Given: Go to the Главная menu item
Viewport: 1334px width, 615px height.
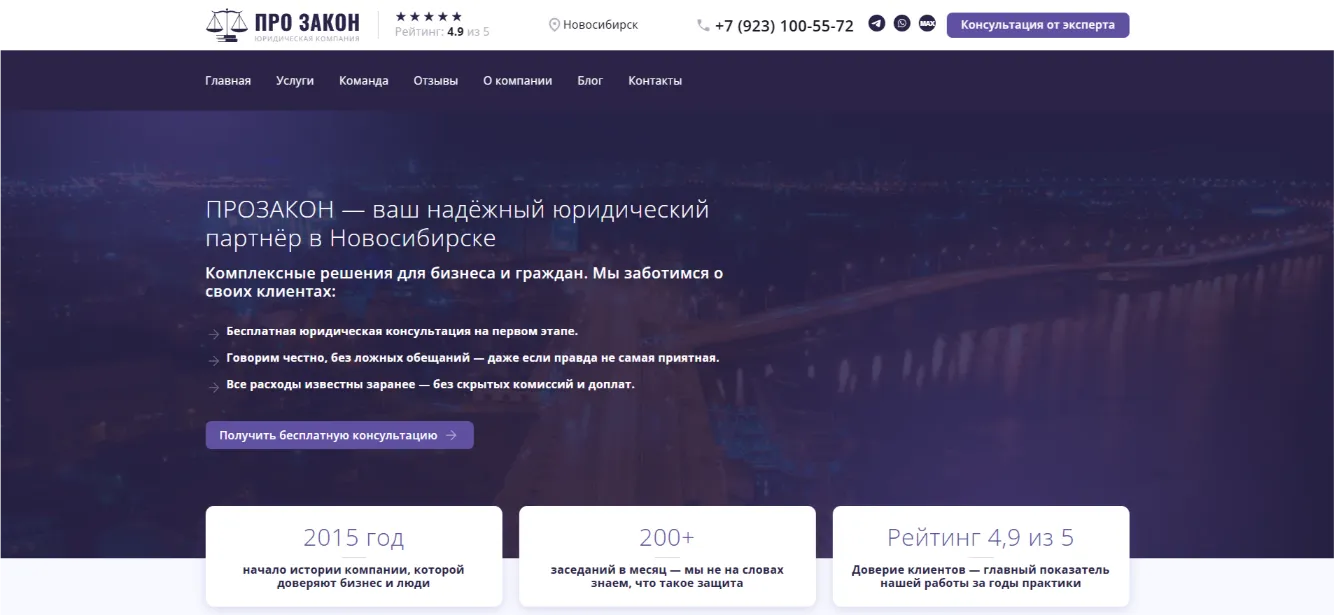Looking at the screenshot, I should 228,81.
